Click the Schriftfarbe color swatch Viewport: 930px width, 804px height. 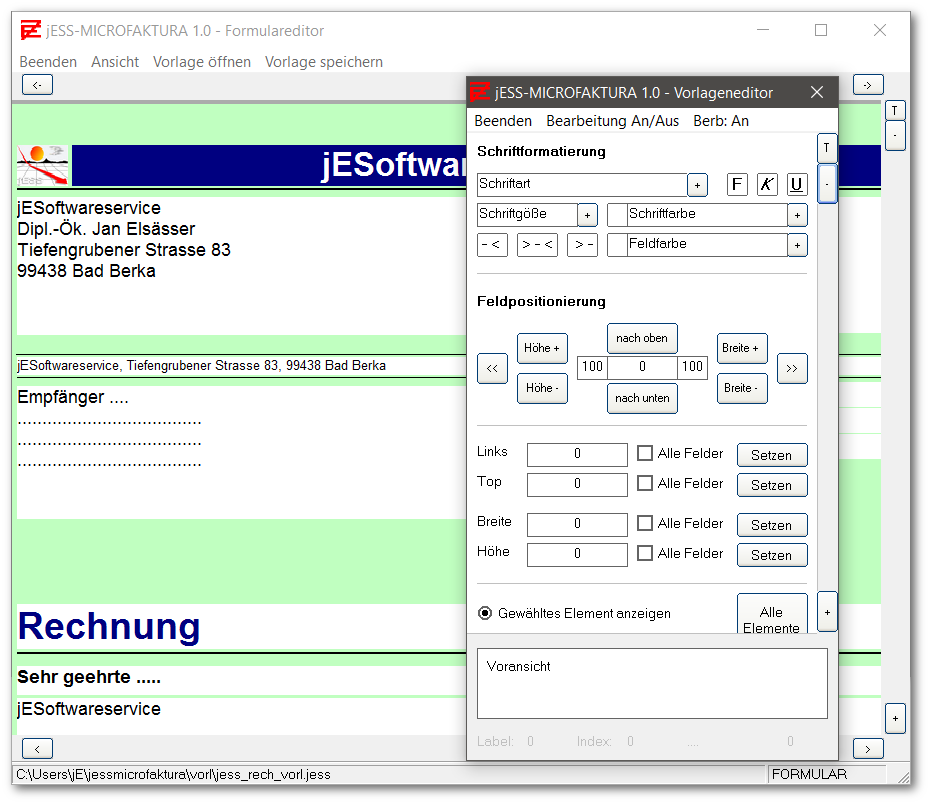pos(617,215)
